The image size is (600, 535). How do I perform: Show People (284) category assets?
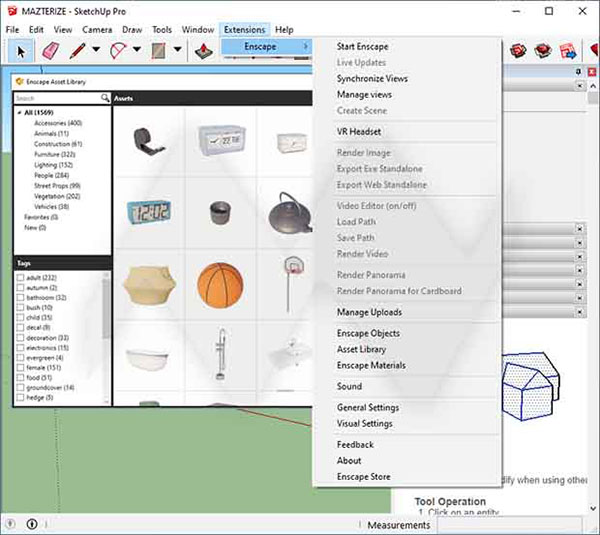(51, 175)
